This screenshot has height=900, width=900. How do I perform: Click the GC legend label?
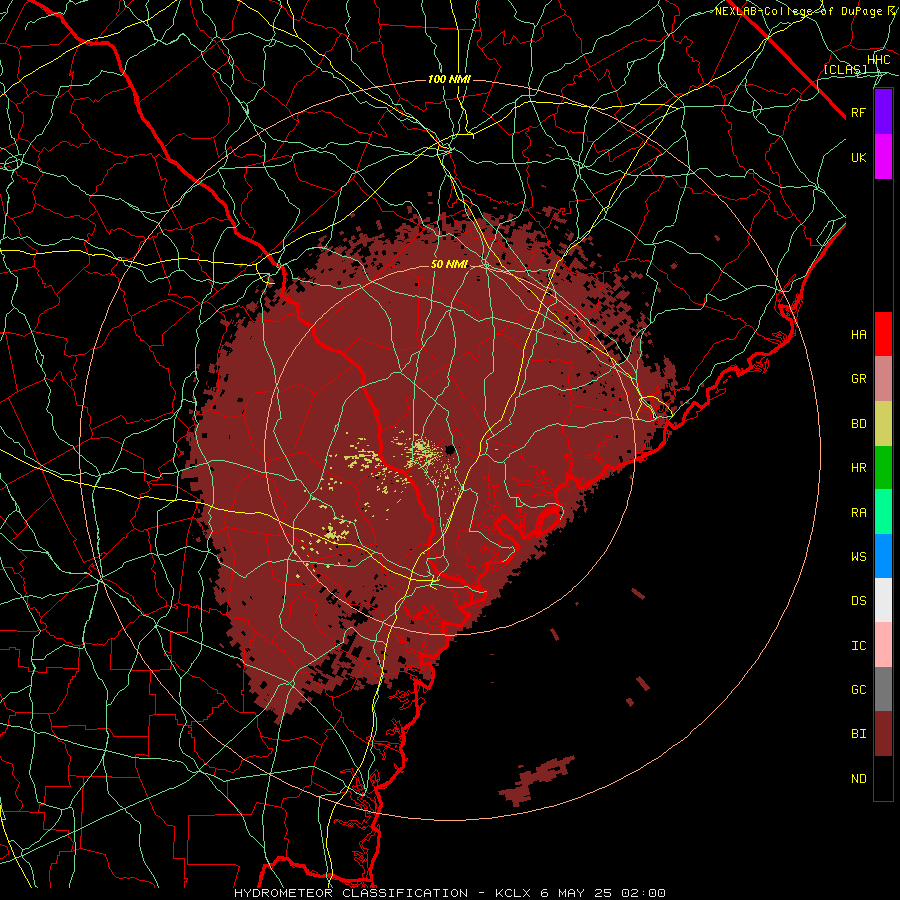point(859,690)
